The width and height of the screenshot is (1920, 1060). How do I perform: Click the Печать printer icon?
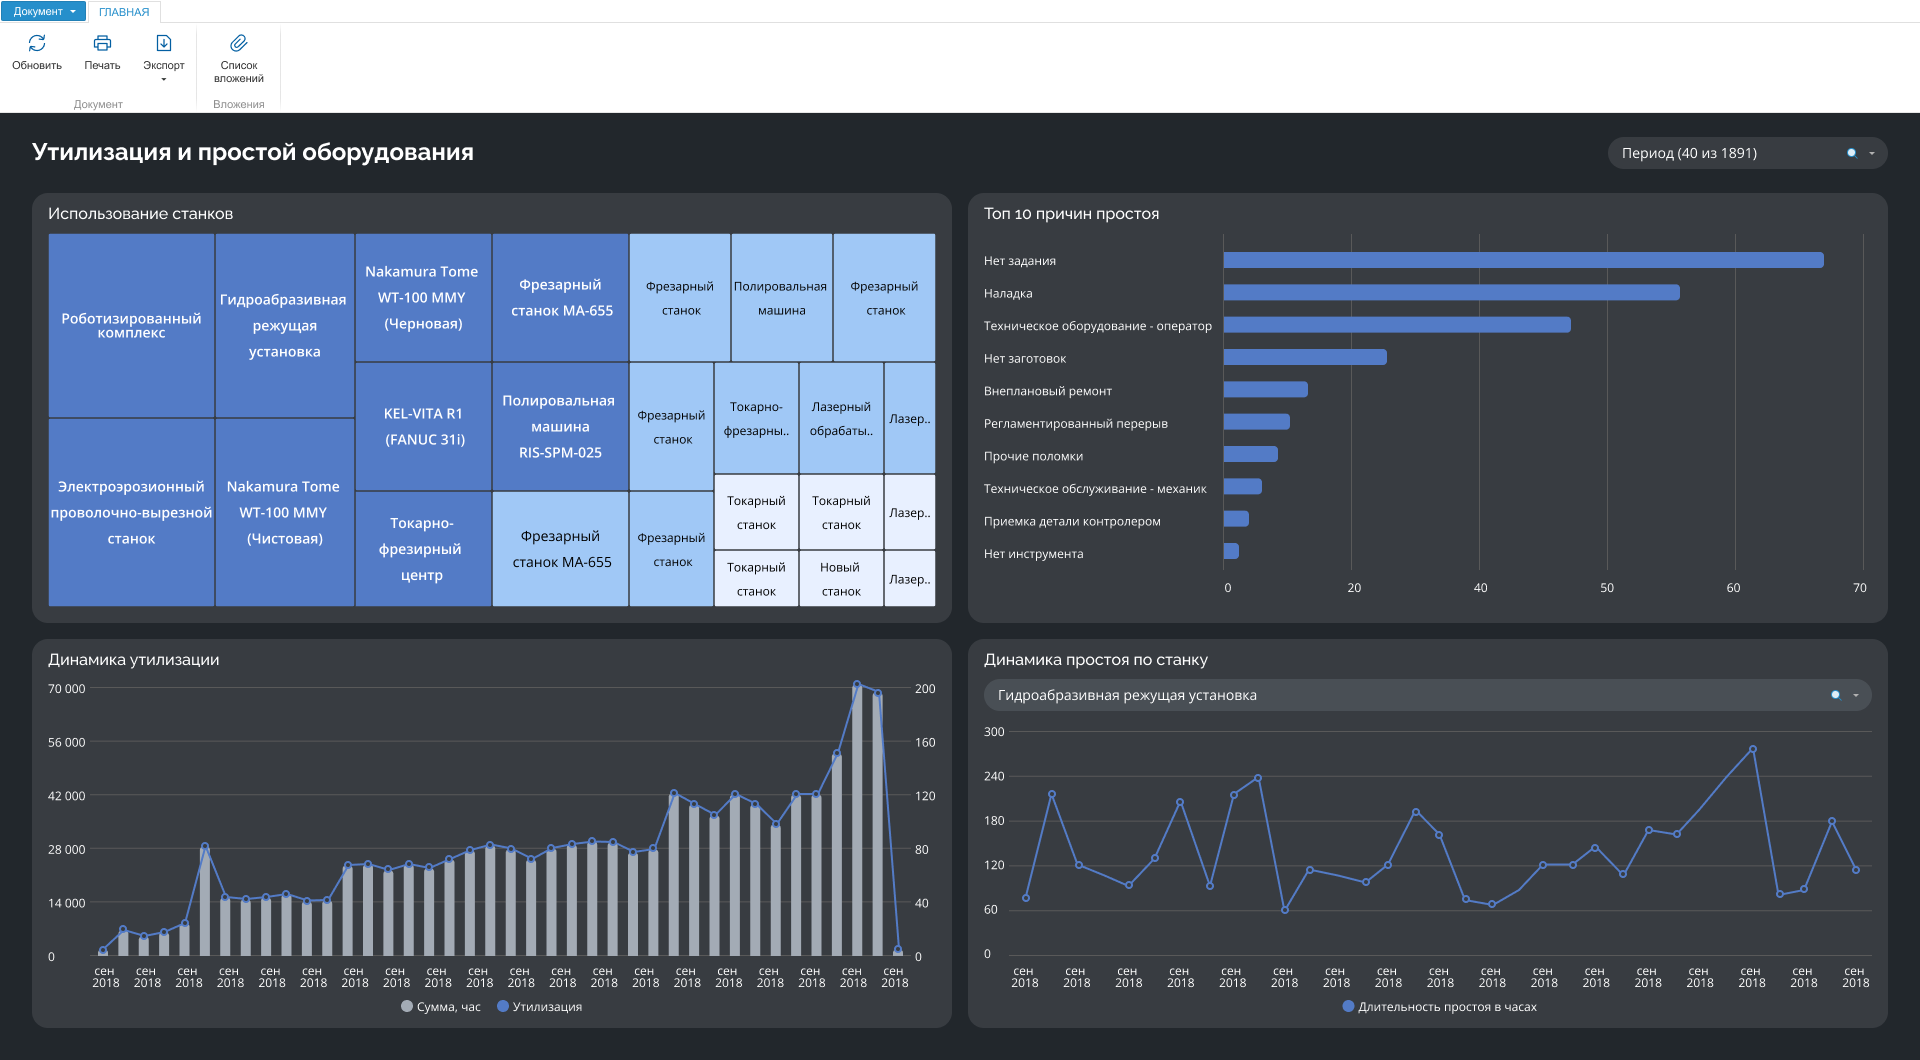[102, 43]
